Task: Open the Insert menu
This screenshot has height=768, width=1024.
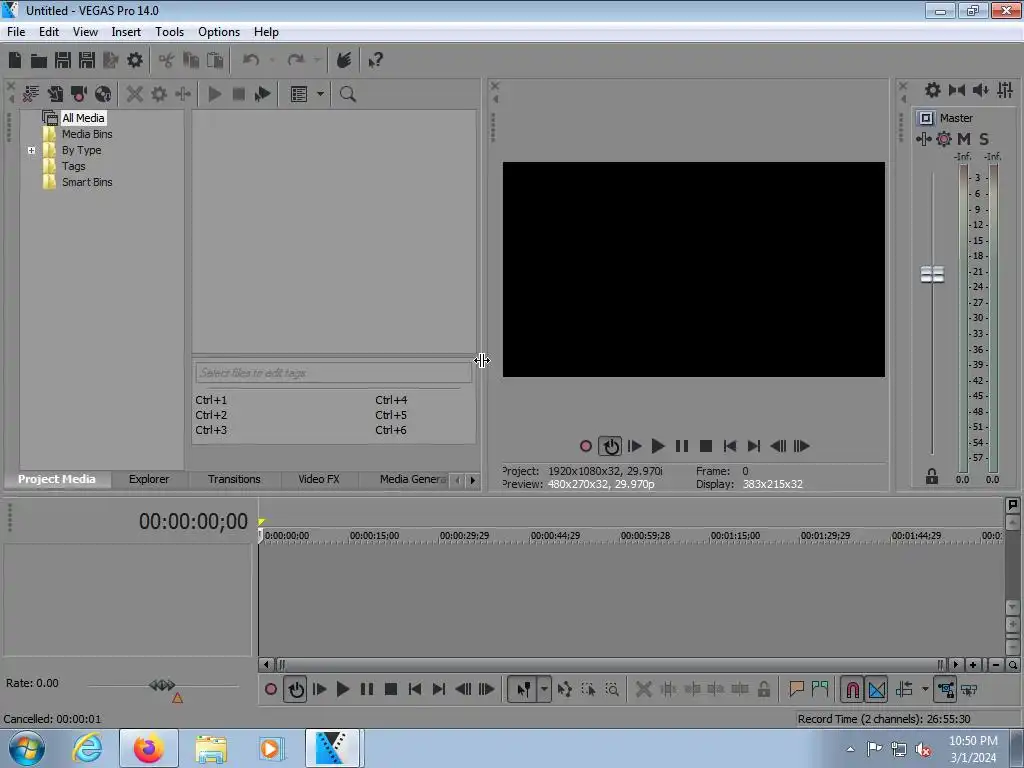Action: [x=126, y=32]
